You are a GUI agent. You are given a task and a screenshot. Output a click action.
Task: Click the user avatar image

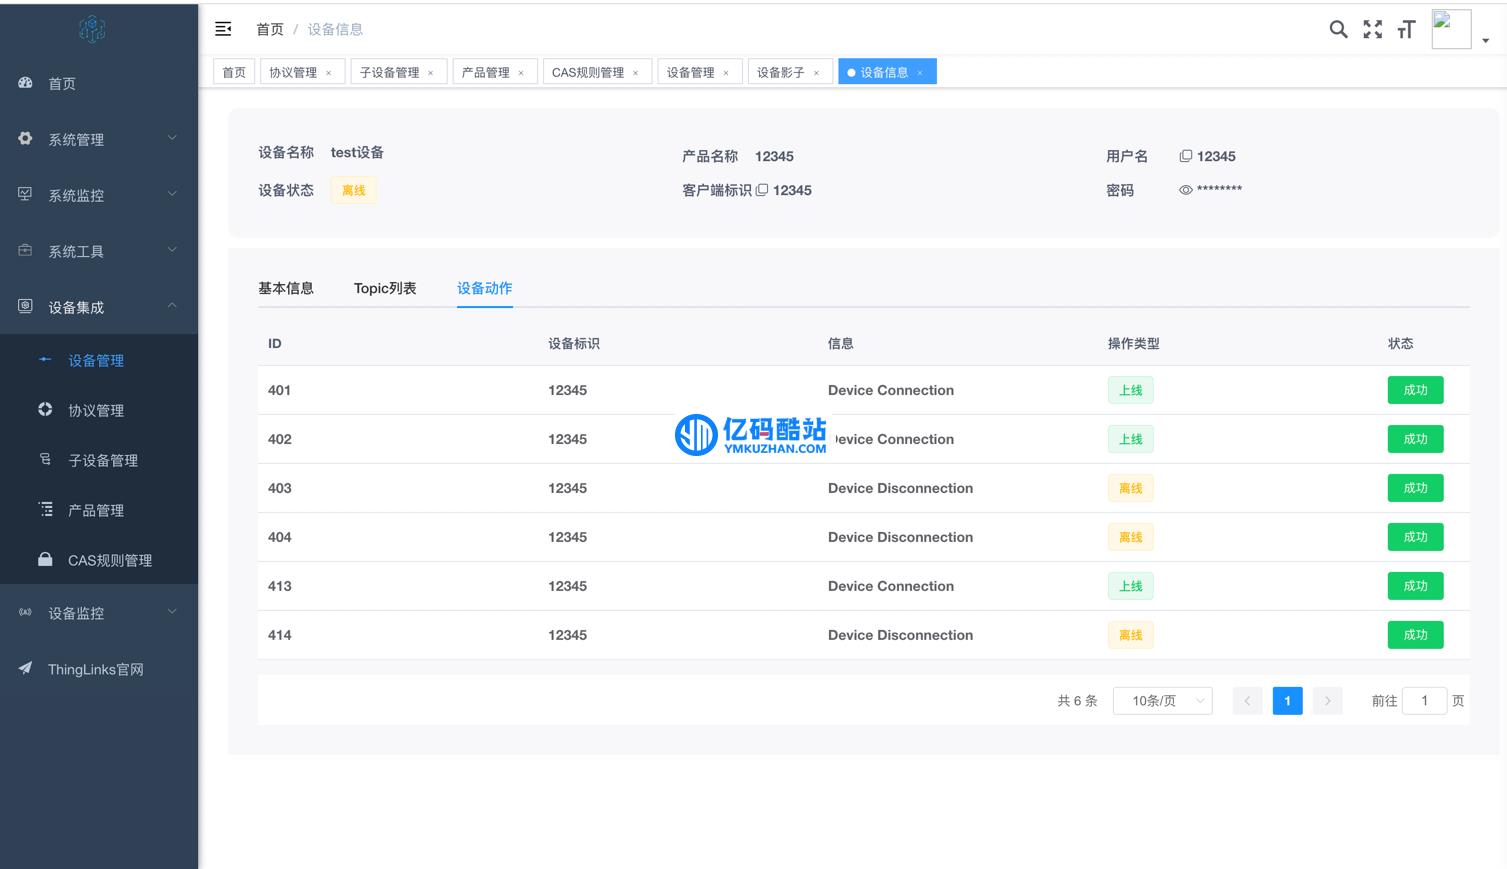[x=1451, y=29]
